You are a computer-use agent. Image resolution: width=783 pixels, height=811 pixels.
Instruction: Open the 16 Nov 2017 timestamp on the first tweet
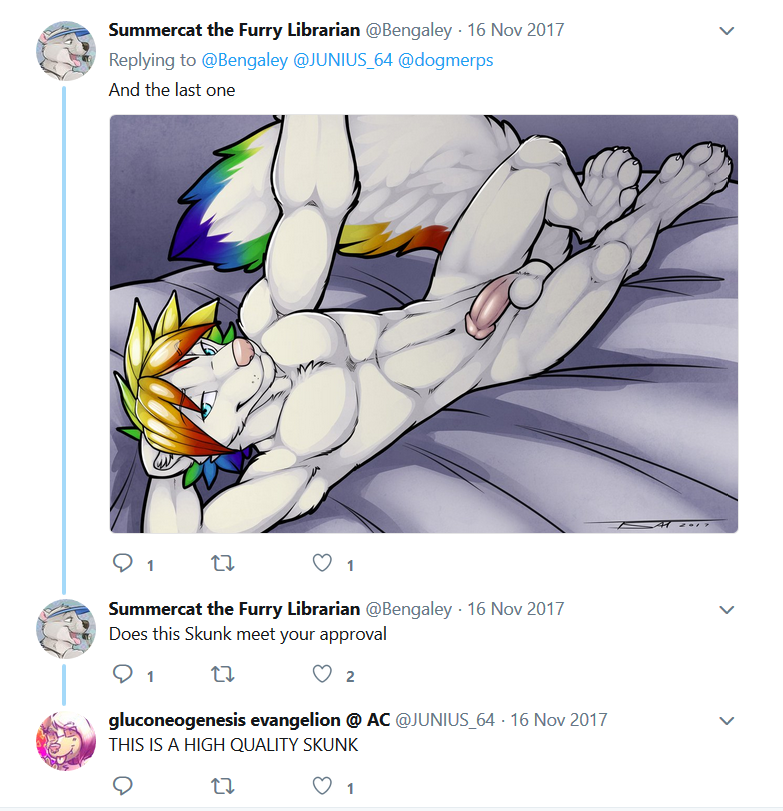pyautogui.click(x=516, y=30)
